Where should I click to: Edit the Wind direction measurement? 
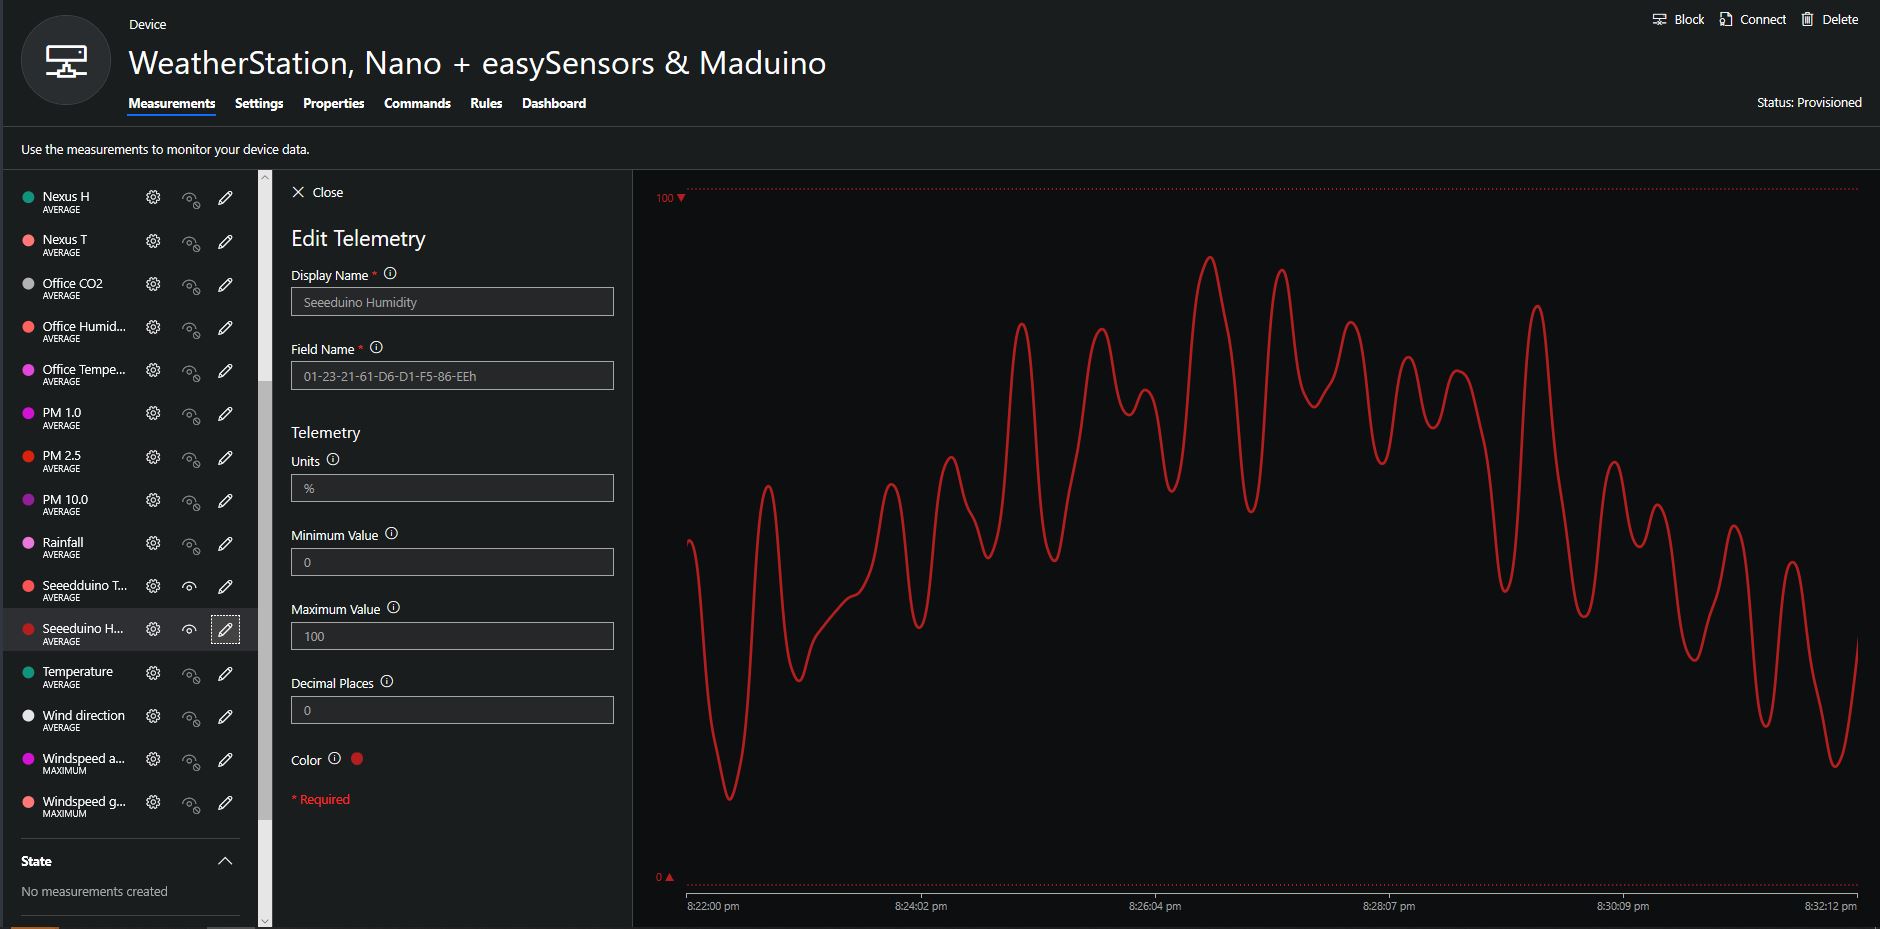[x=225, y=717]
